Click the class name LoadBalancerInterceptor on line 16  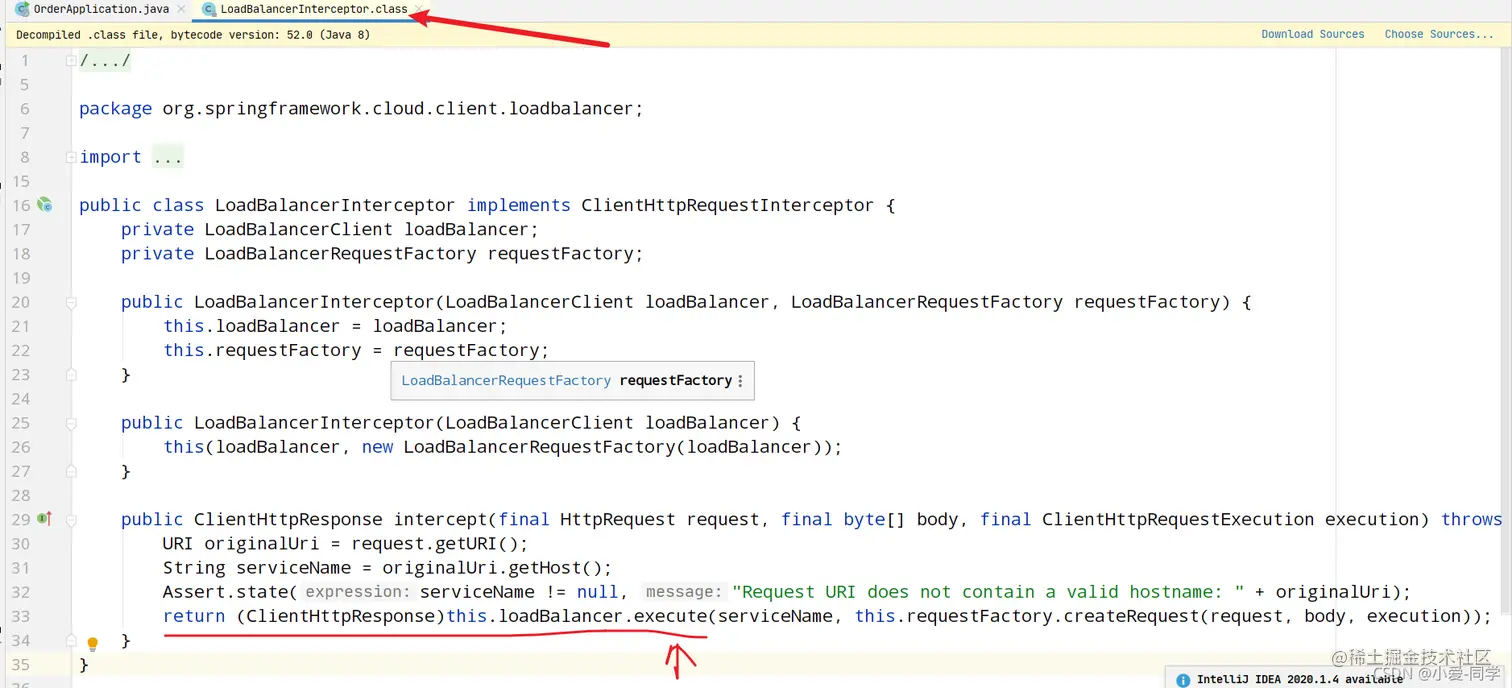(x=335, y=205)
